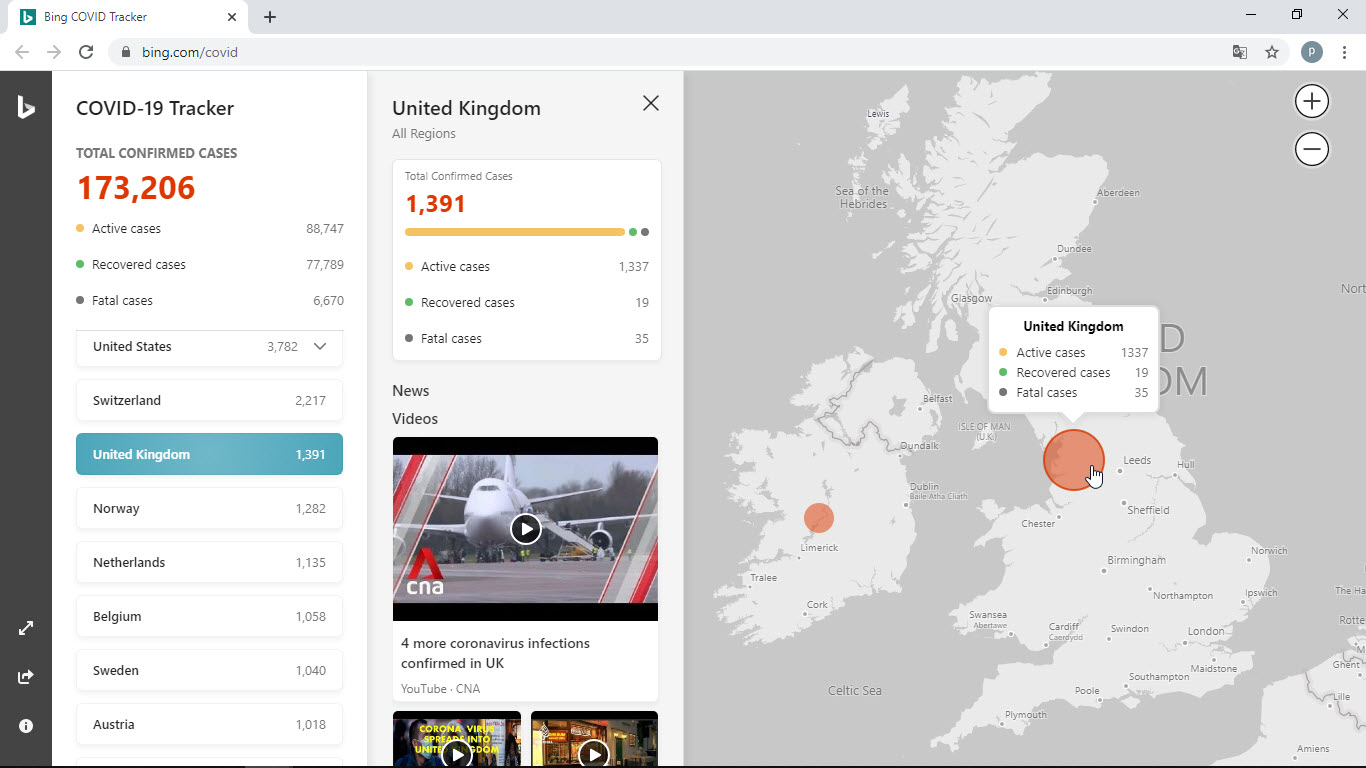Click Active cases 1337 in map tooltip
The height and width of the screenshot is (768, 1366).
(x=1073, y=353)
